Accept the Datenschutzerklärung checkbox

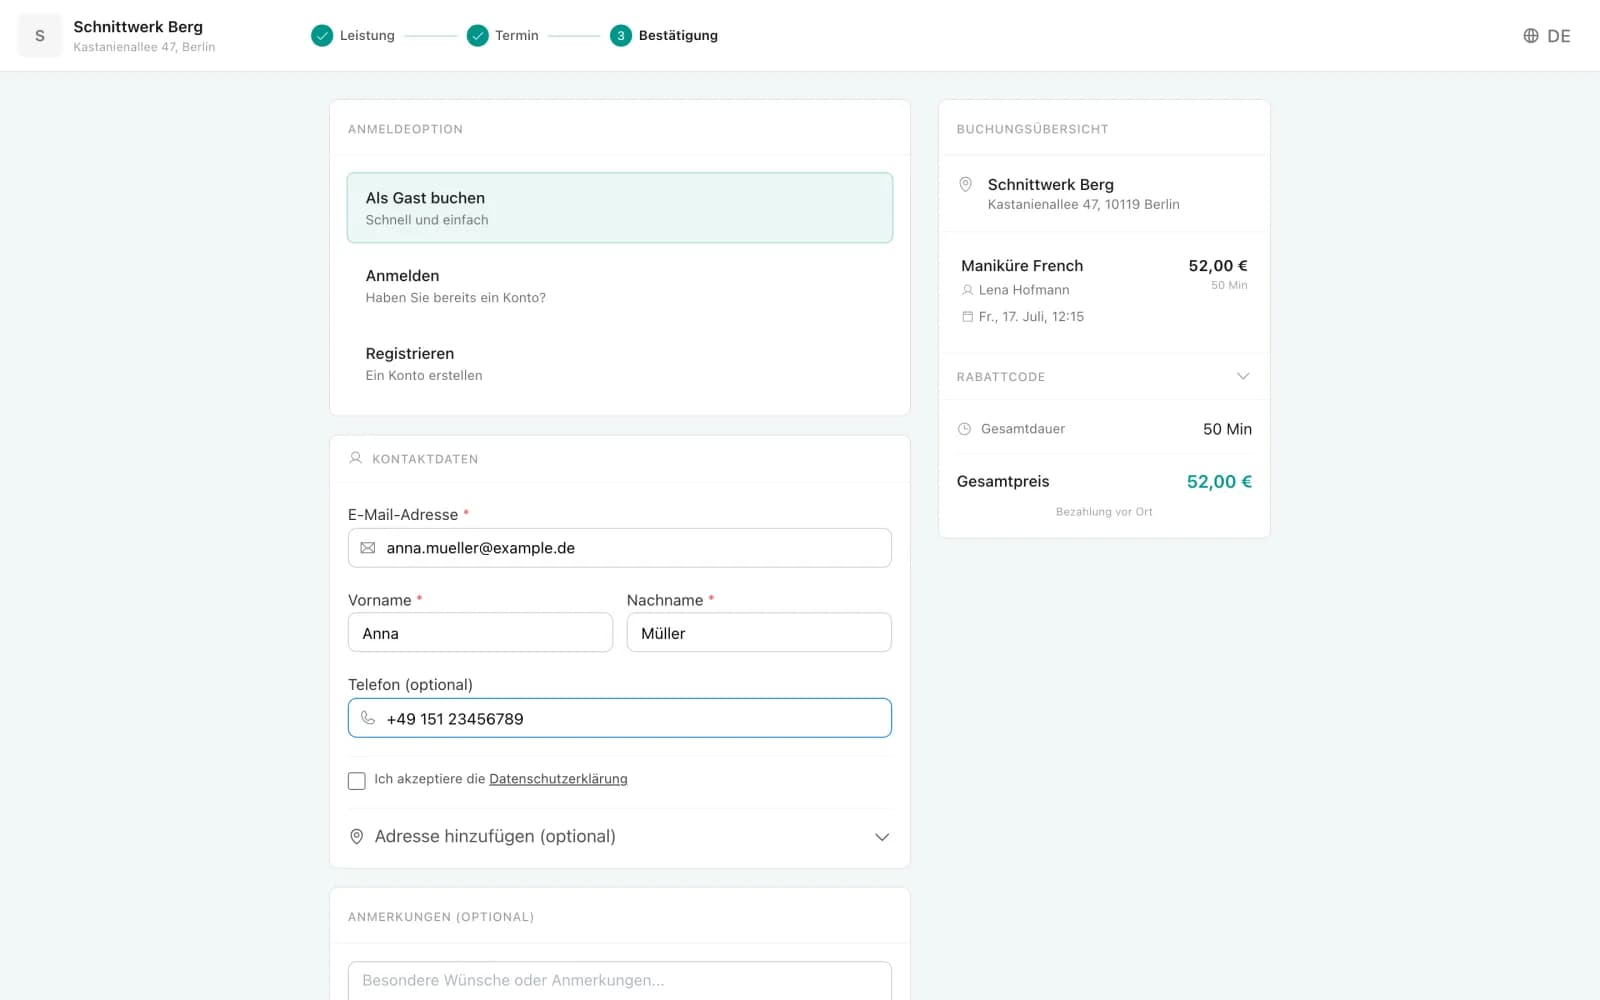[356, 780]
